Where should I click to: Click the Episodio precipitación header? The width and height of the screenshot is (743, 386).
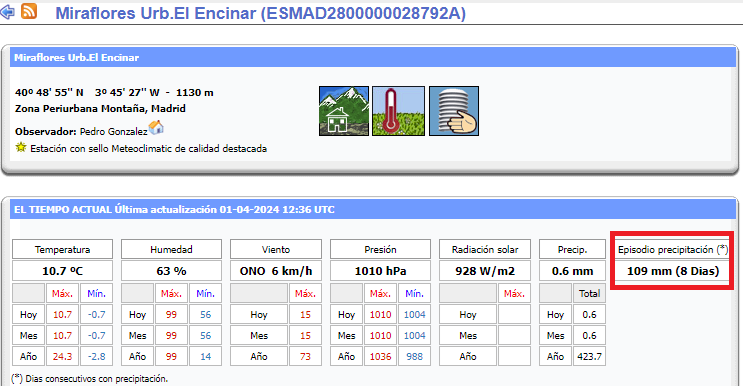[673, 249]
